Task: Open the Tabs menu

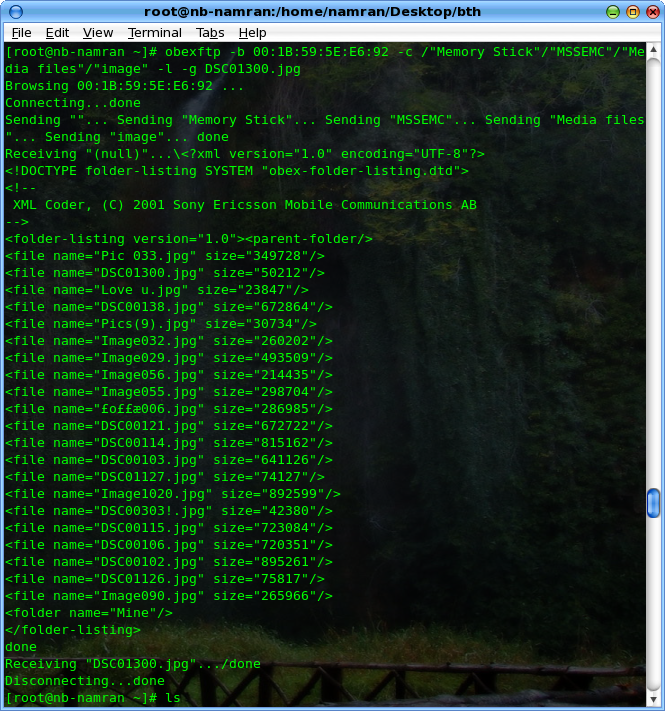Action: pyautogui.click(x=210, y=33)
